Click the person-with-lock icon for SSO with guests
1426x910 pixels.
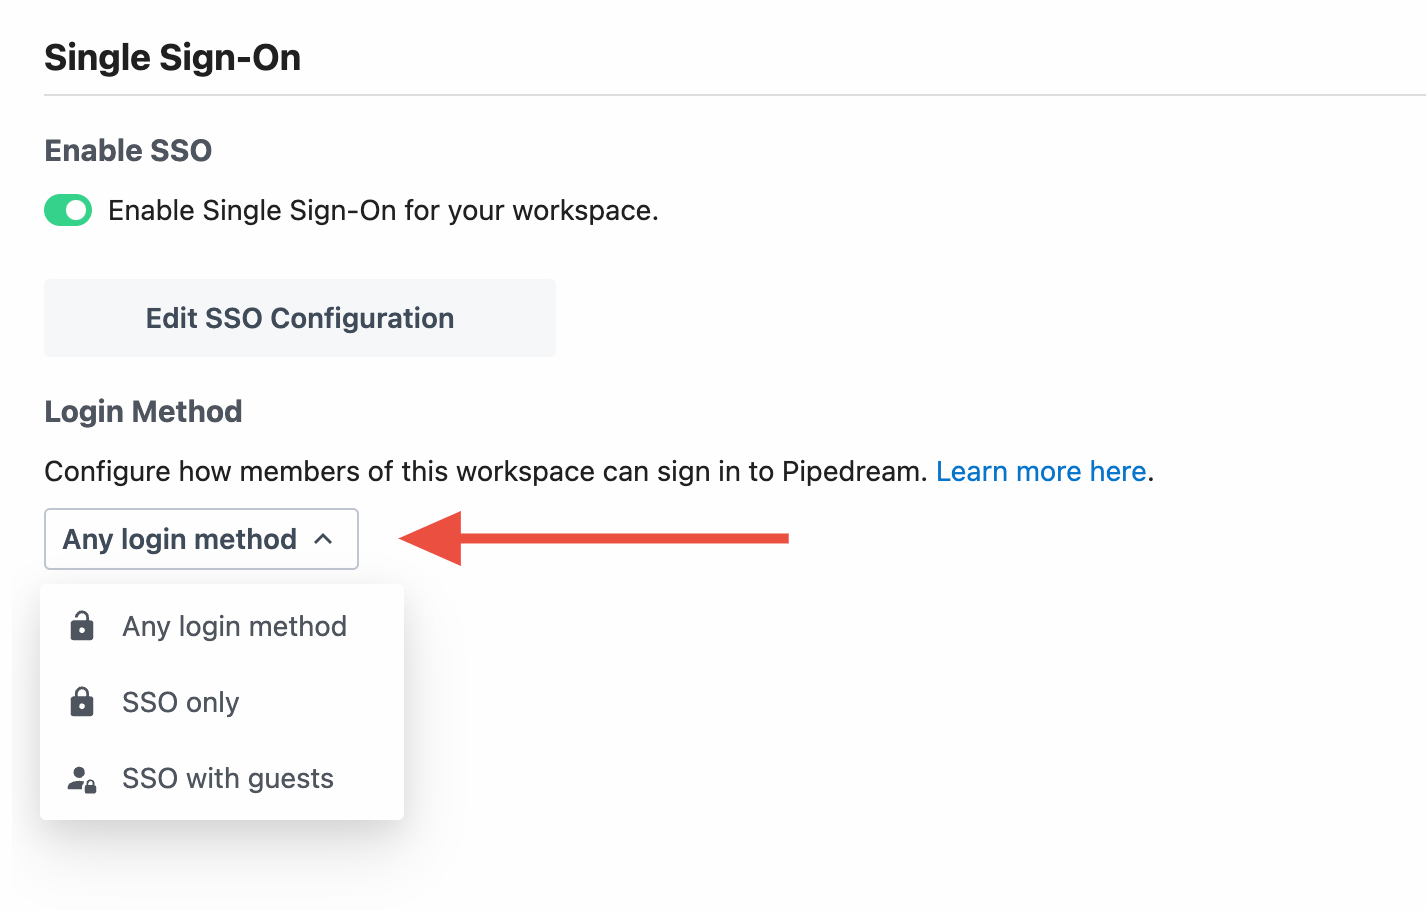point(82,779)
